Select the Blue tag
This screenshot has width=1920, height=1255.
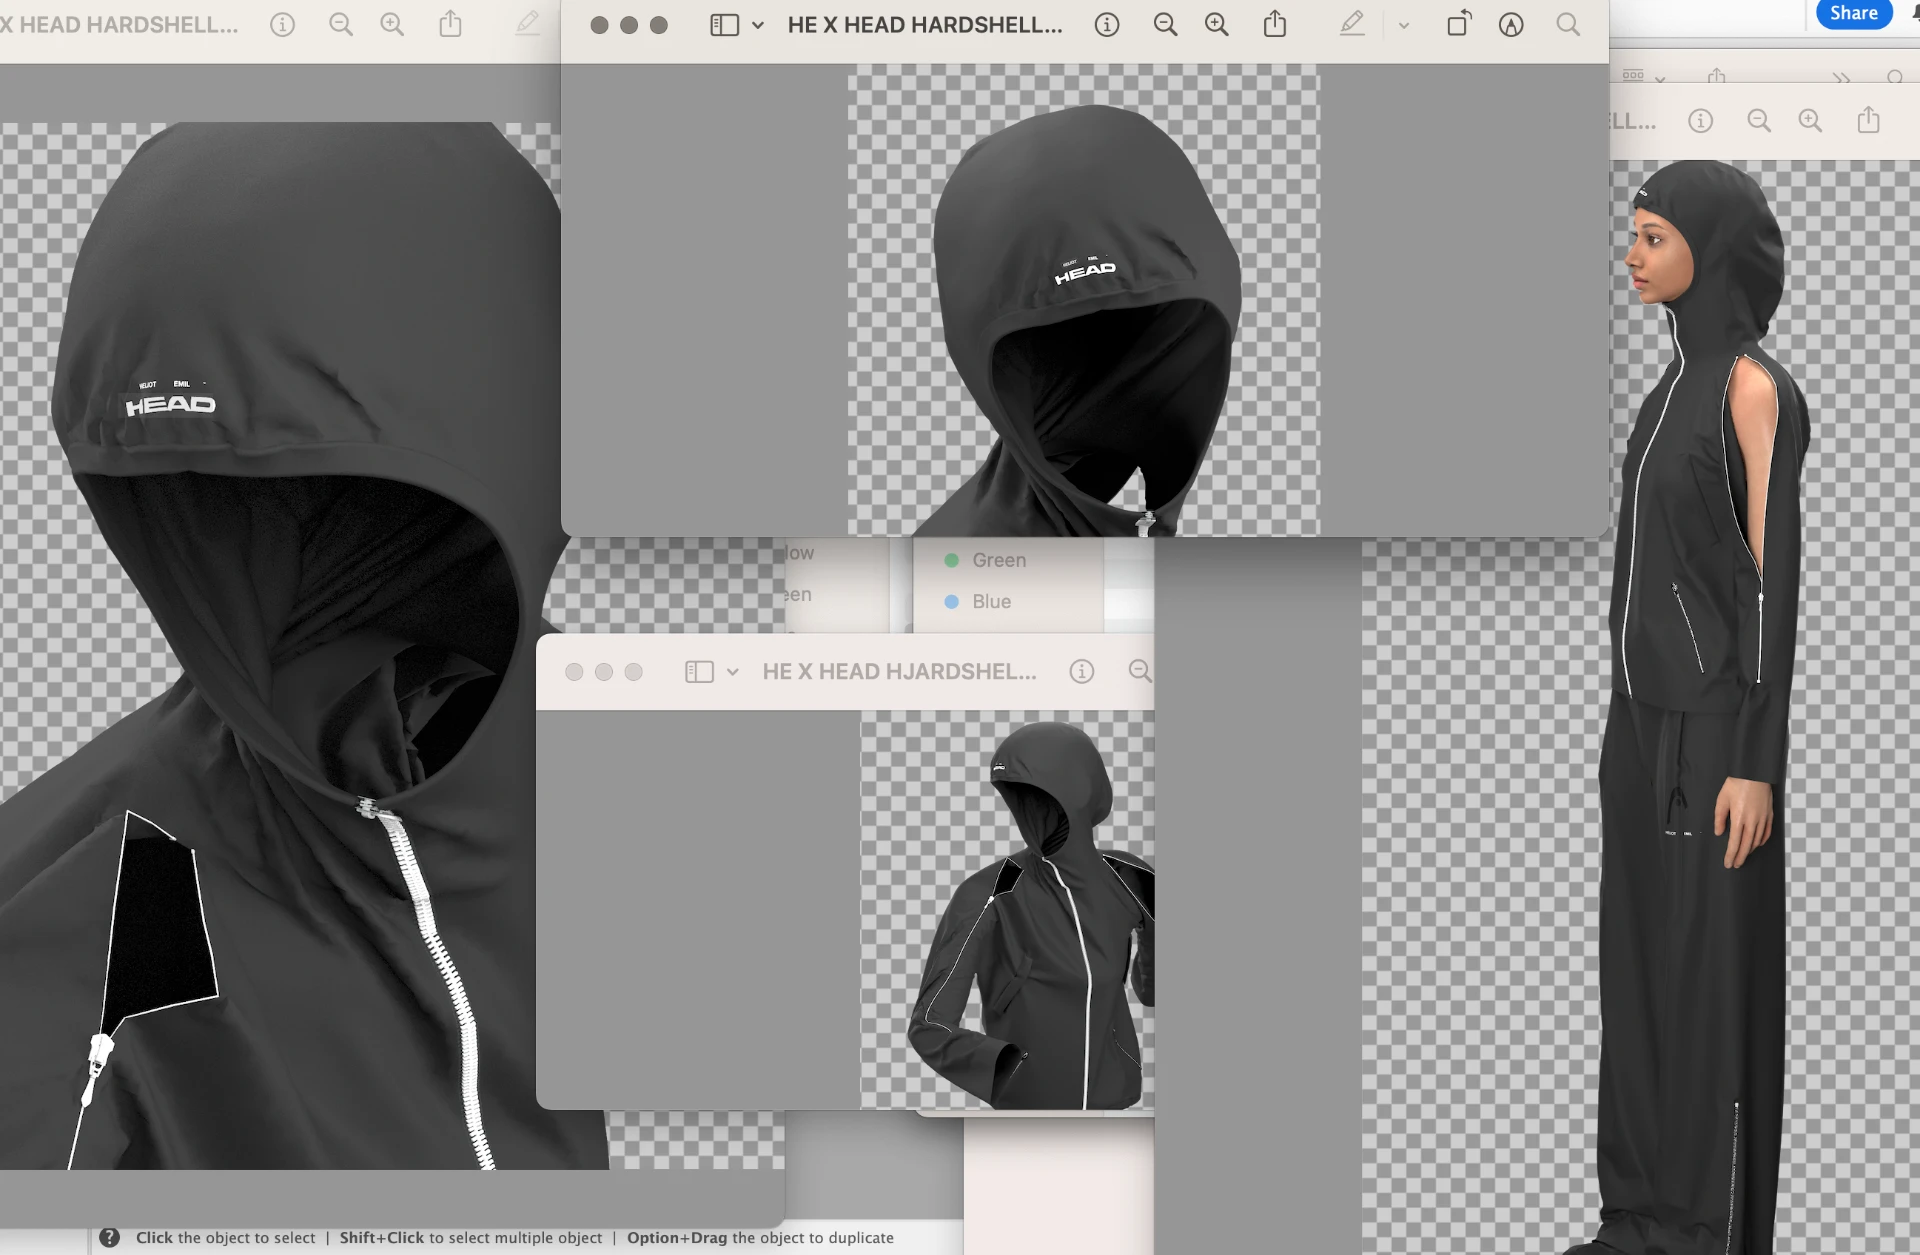click(x=978, y=601)
